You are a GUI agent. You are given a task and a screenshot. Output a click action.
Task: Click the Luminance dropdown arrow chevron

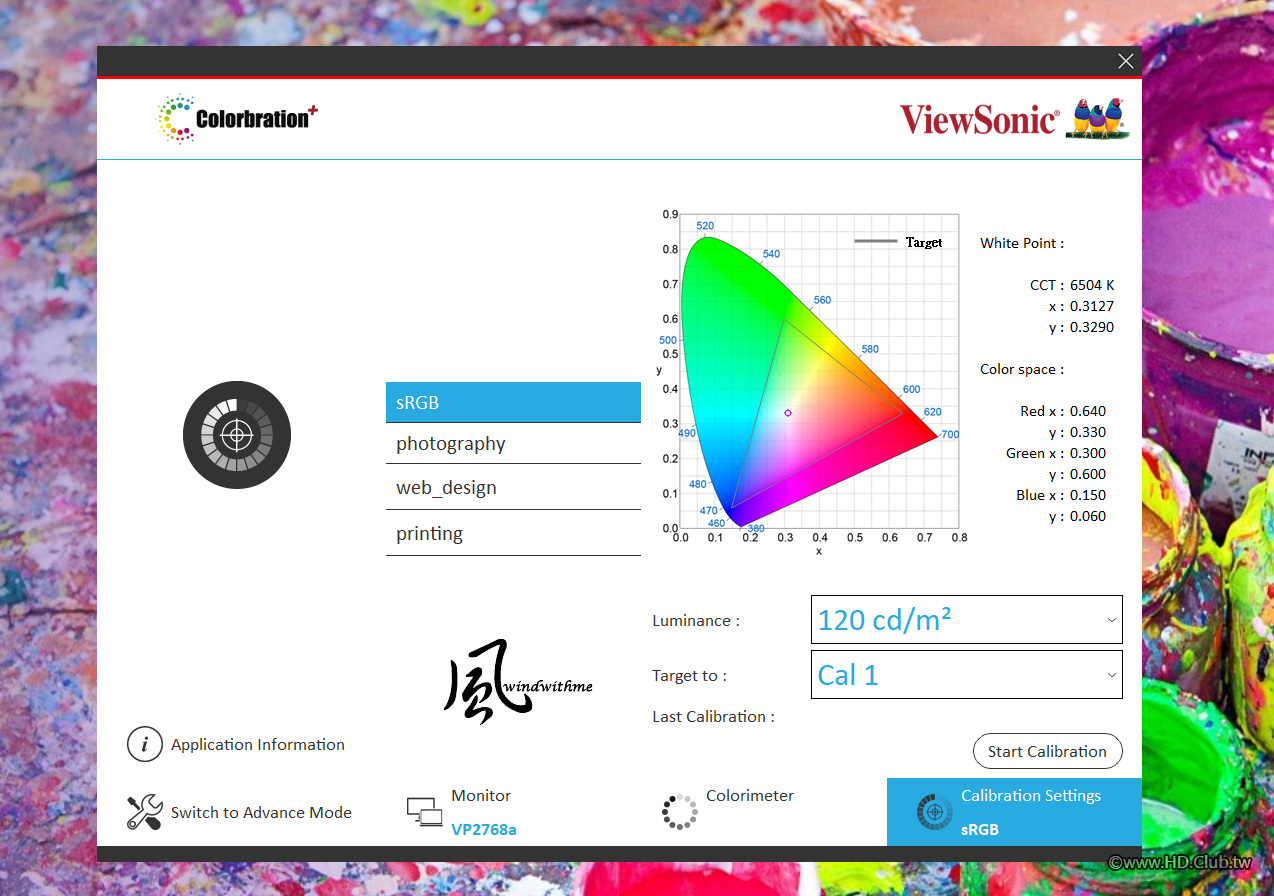[x=1111, y=620]
